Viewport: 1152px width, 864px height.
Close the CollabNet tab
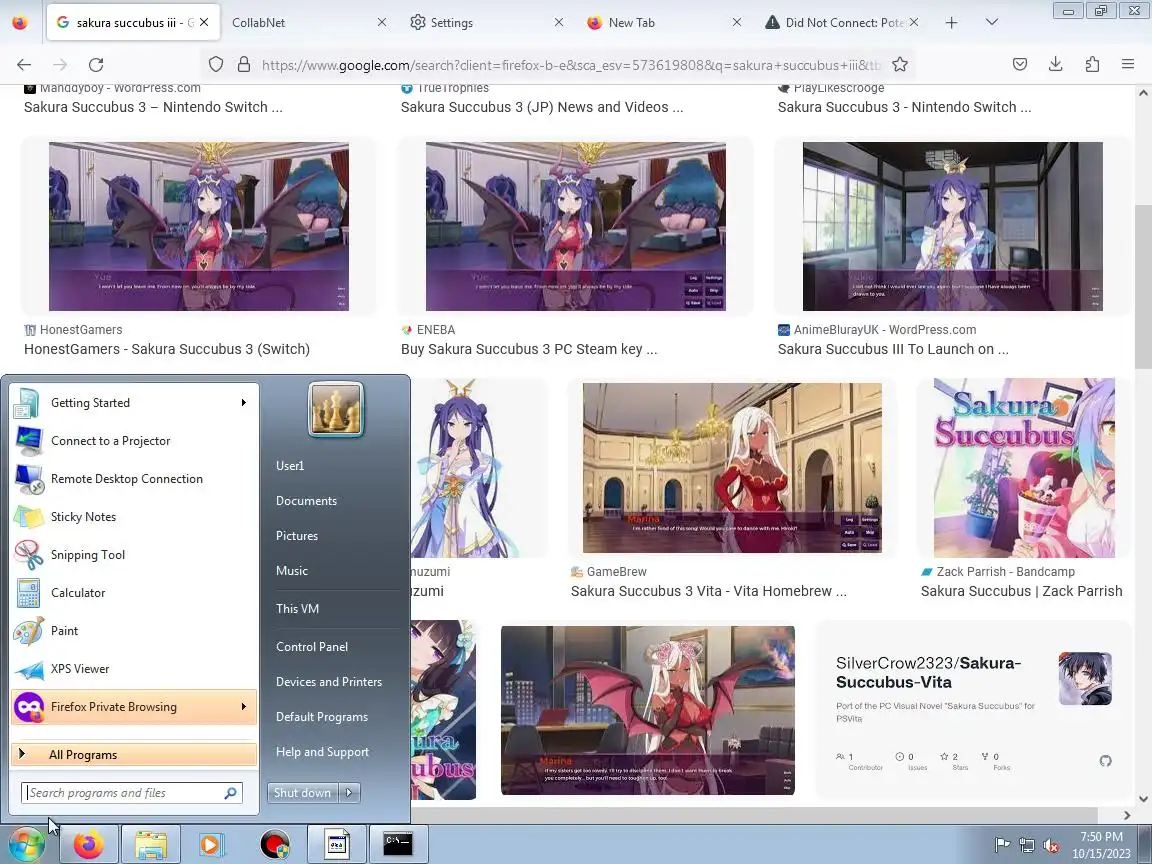click(x=382, y=23)
